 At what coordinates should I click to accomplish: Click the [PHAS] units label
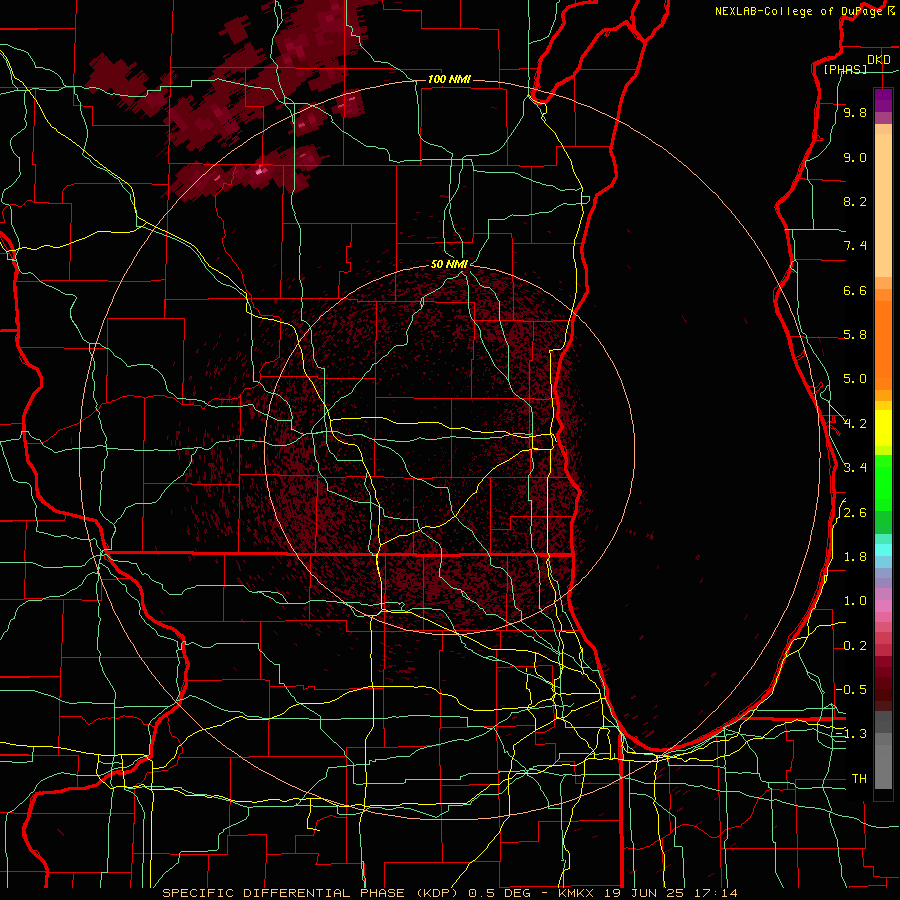tap(845, 70)
